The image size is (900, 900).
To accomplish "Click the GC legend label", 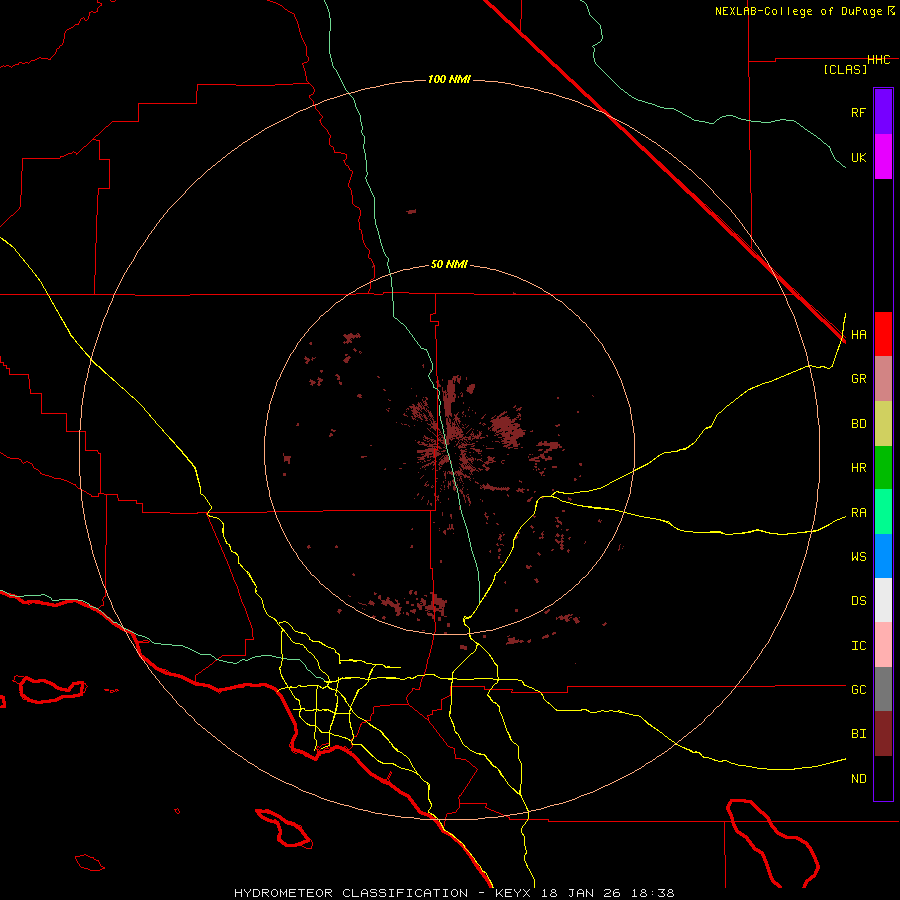I will [x=858, y=690].
